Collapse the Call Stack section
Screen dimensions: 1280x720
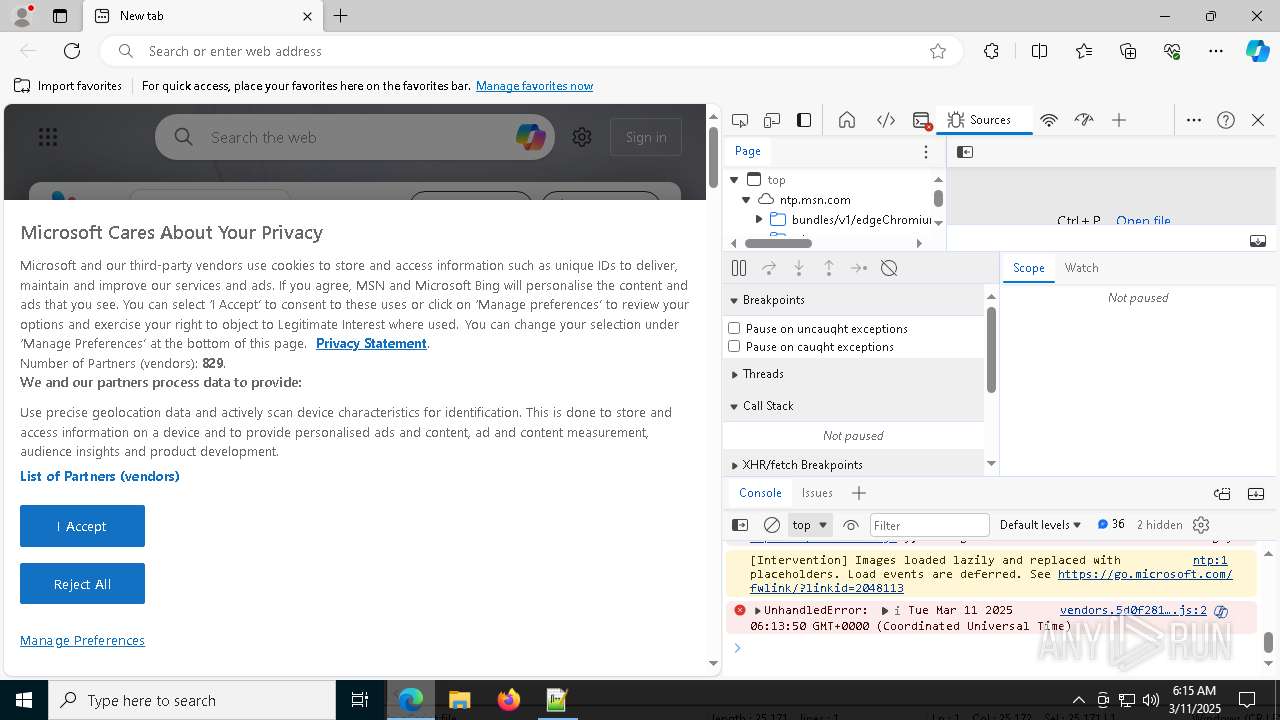pyautogui.click(x=854, y=406)
